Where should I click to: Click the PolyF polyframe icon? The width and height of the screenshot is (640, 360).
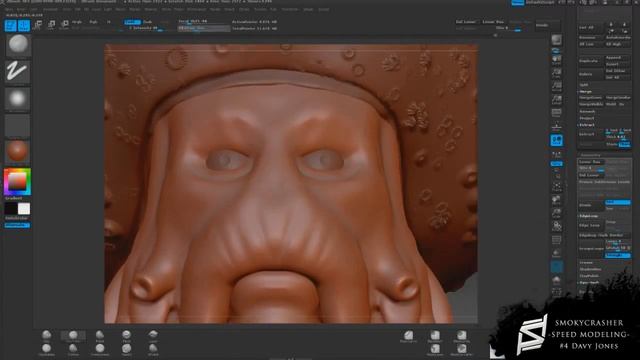click(557, 240)
